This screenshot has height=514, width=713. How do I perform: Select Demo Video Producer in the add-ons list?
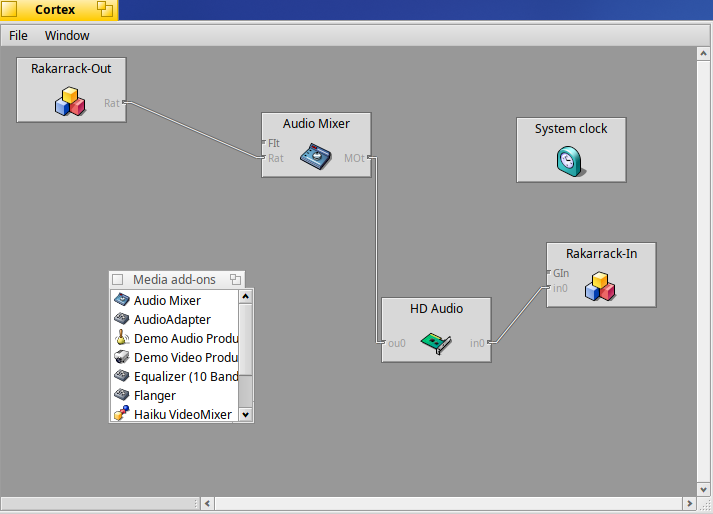(x=186, y=357)
